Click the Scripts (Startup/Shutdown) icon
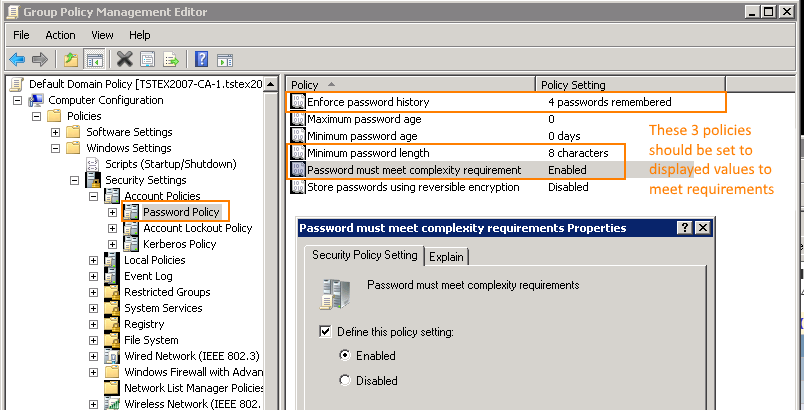This screenshot has height=410, width=804. [x=93, y=164]
